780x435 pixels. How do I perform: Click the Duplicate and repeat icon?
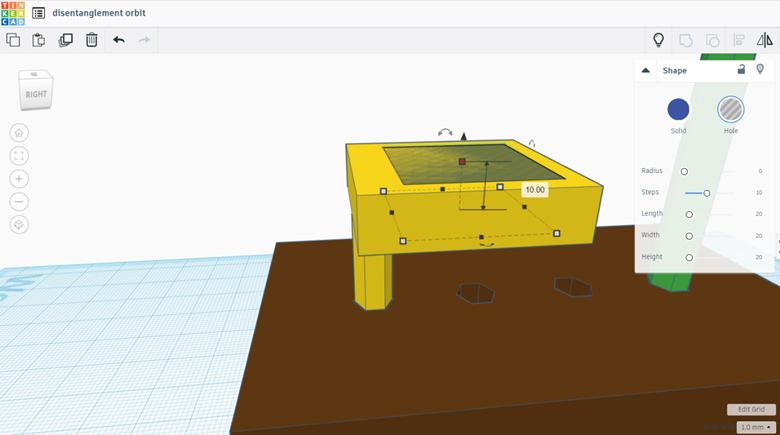[65, 40]
